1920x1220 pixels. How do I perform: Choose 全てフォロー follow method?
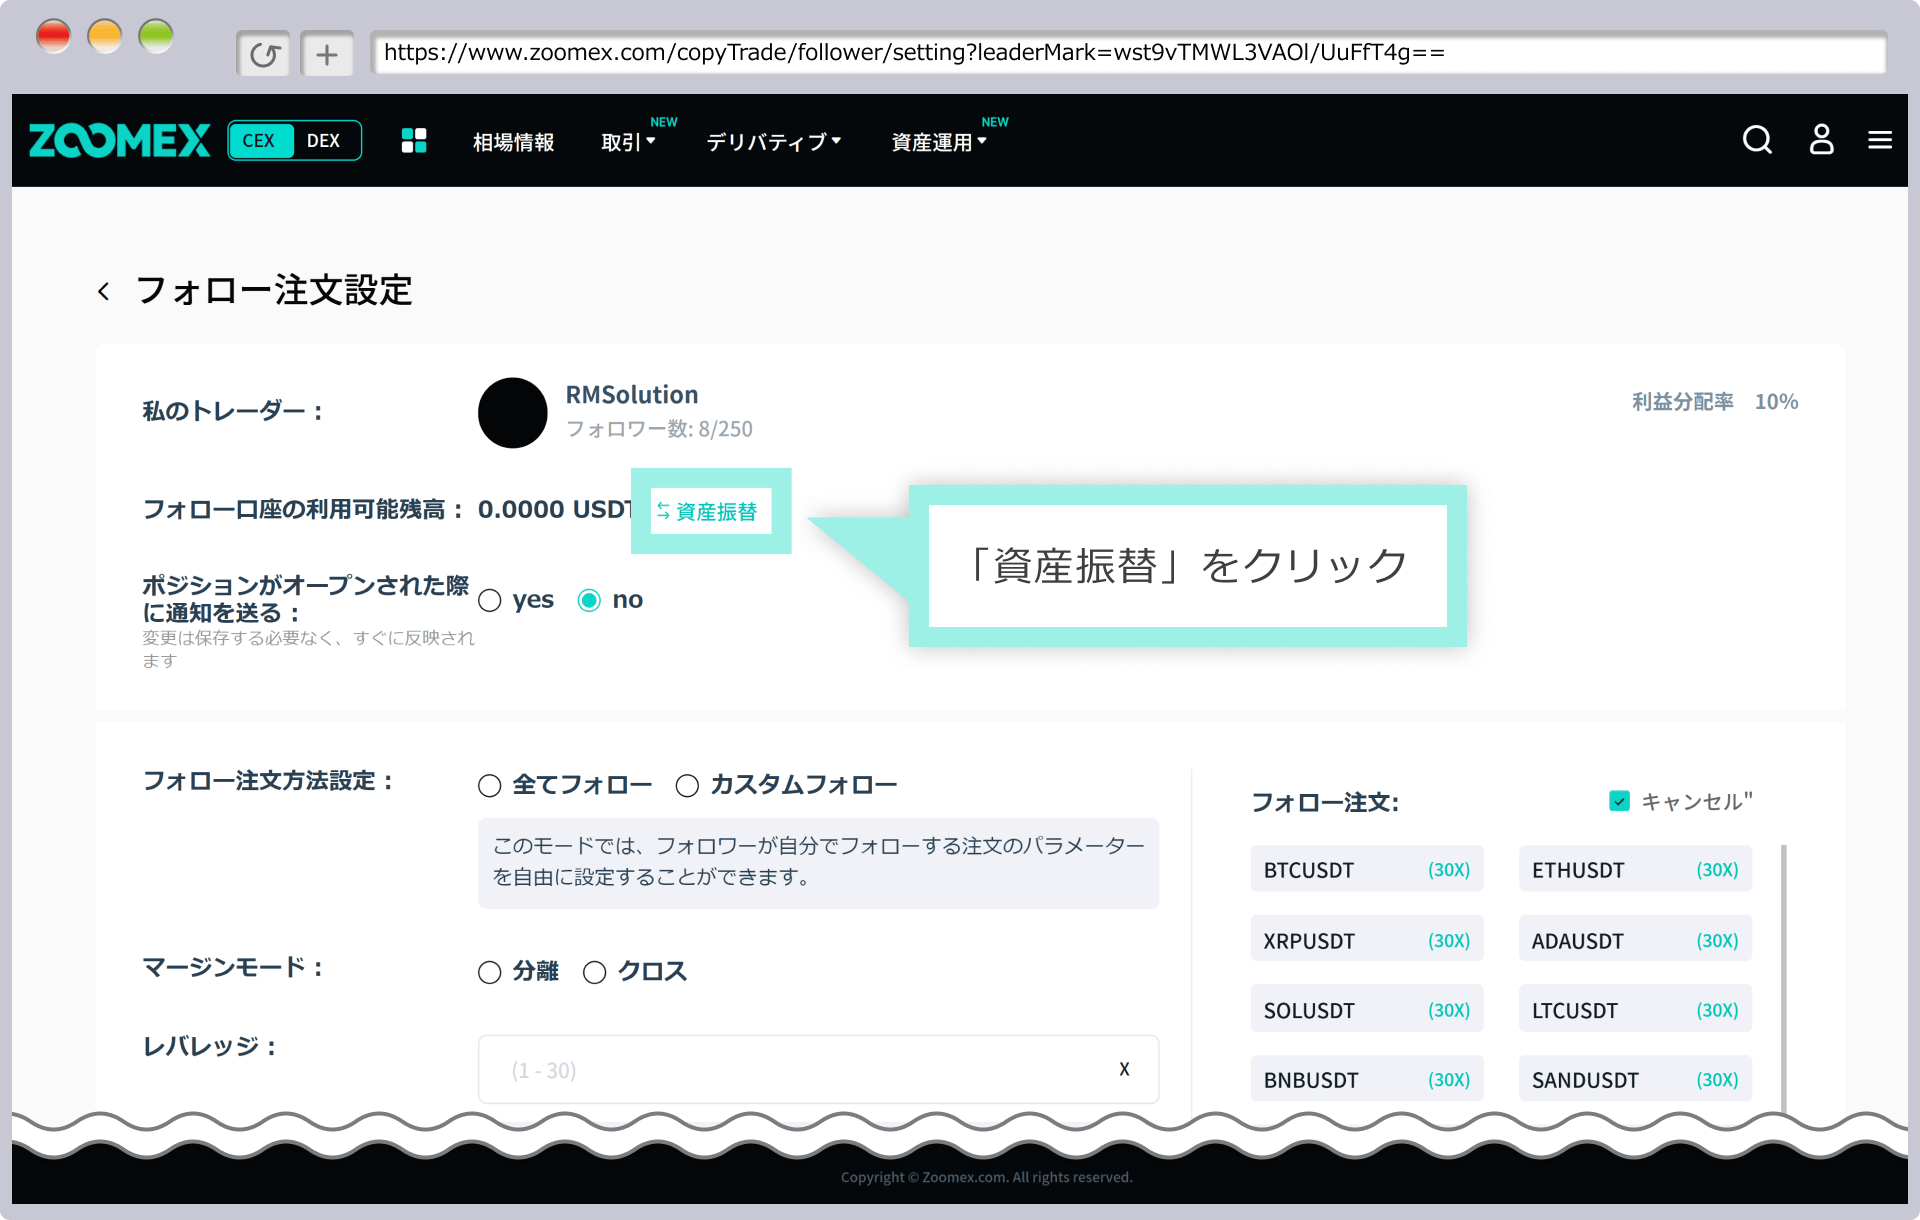tap(490, 786)
